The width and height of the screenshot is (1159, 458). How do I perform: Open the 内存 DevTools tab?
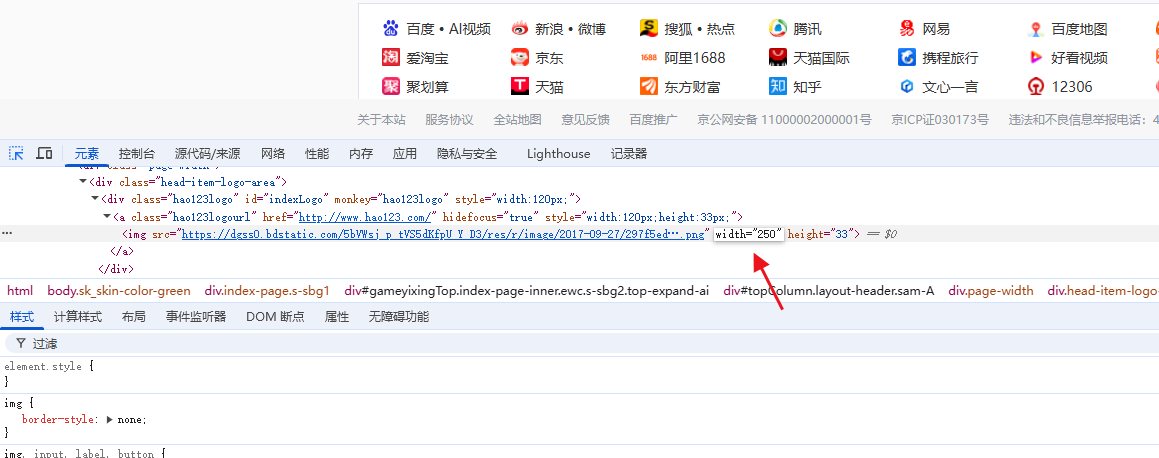point(361,154)
